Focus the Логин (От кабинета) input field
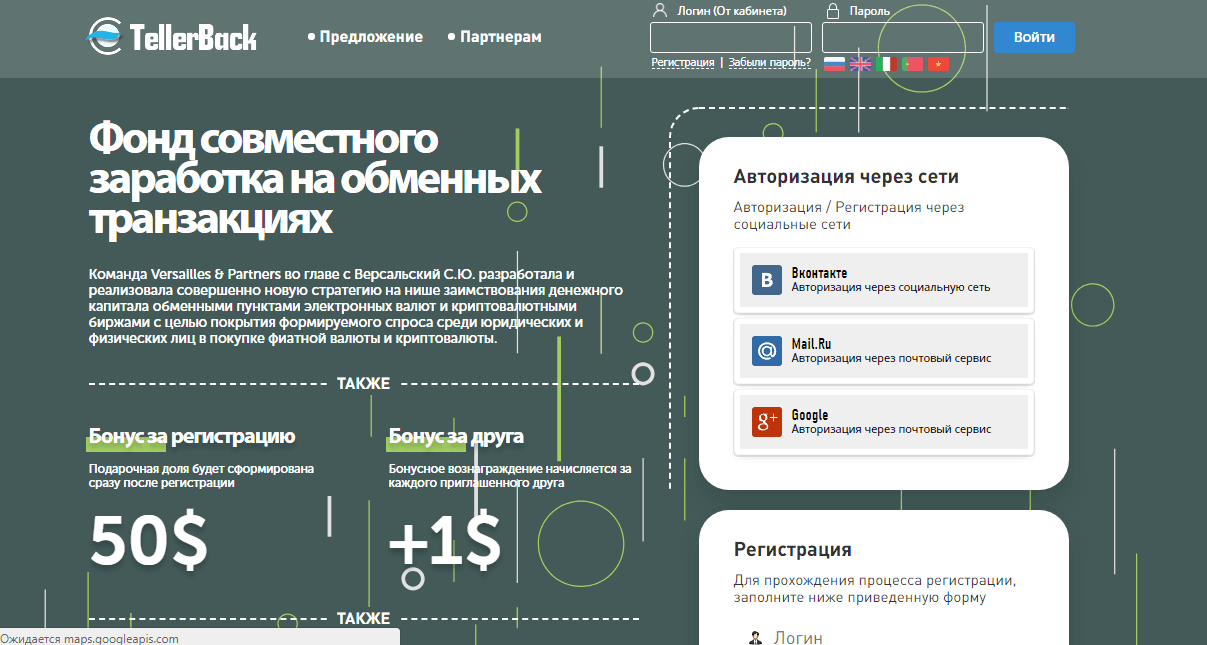The image size is (1207, 645). point(730,38)
